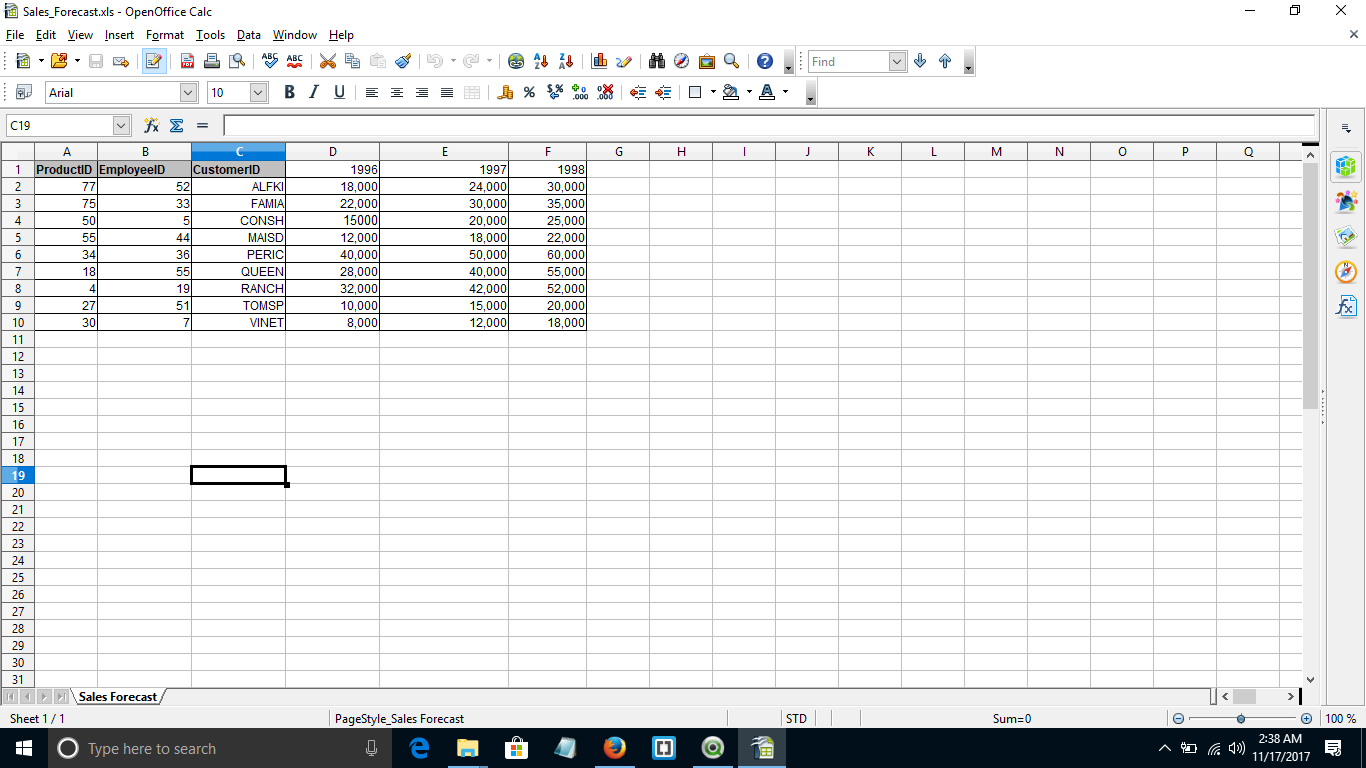Toggle Underline formatting
This screenshot has height=768, width=1366.
click(x=339, y=93)
